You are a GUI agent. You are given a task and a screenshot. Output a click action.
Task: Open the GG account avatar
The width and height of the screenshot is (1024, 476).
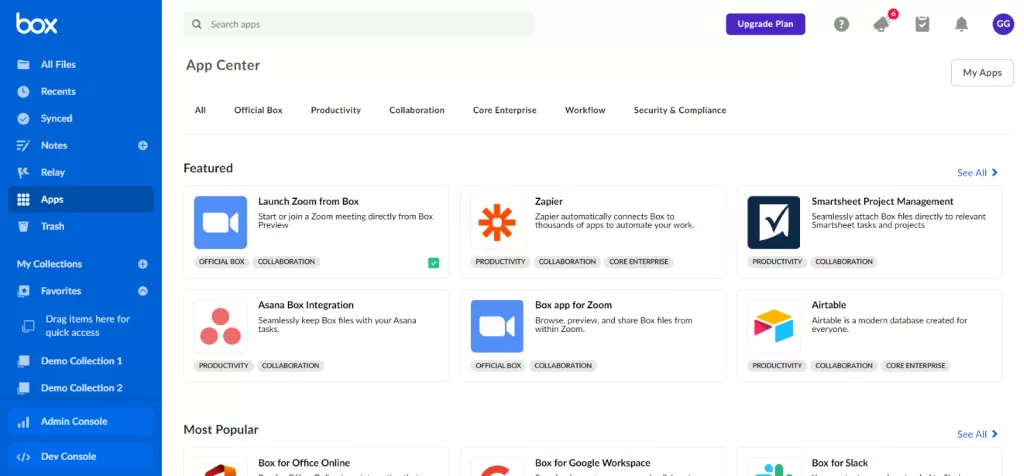(x=1003, y=24)
